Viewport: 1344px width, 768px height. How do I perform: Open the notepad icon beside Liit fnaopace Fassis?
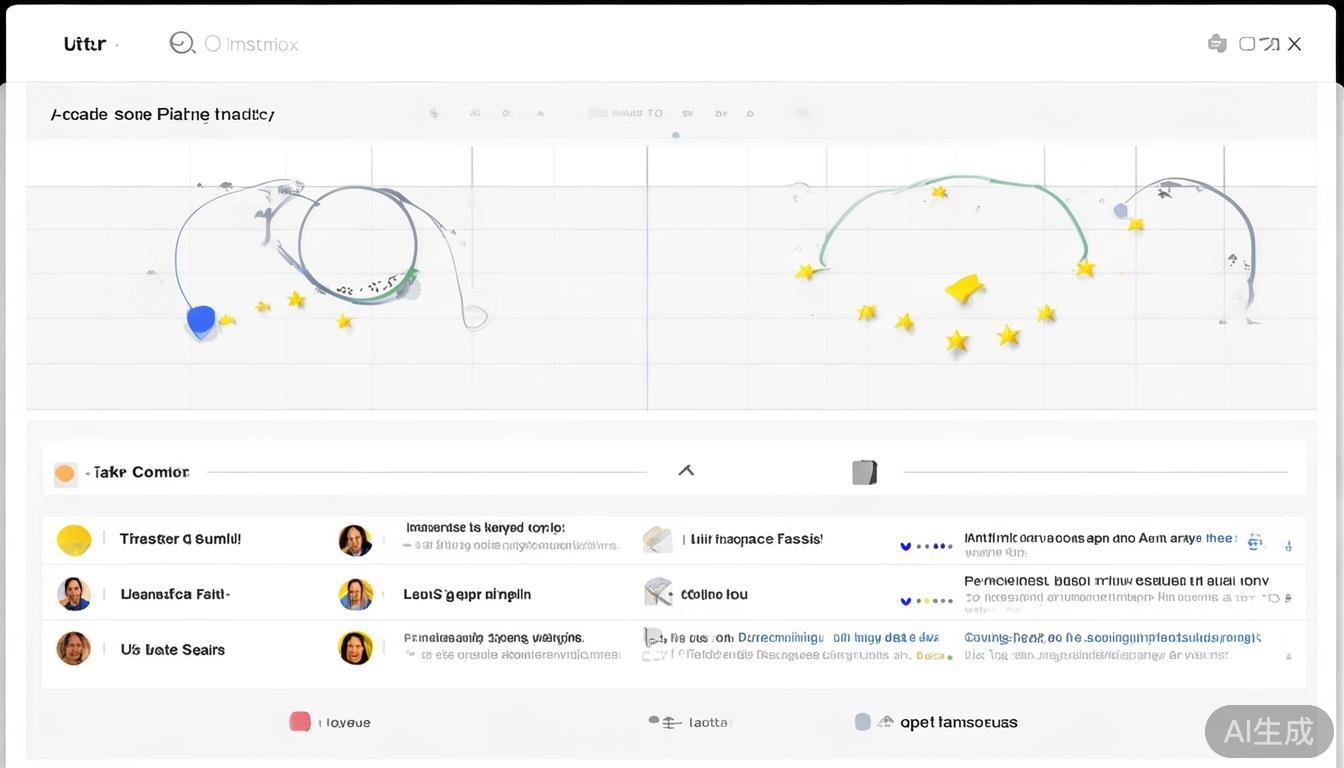point(657,539)
